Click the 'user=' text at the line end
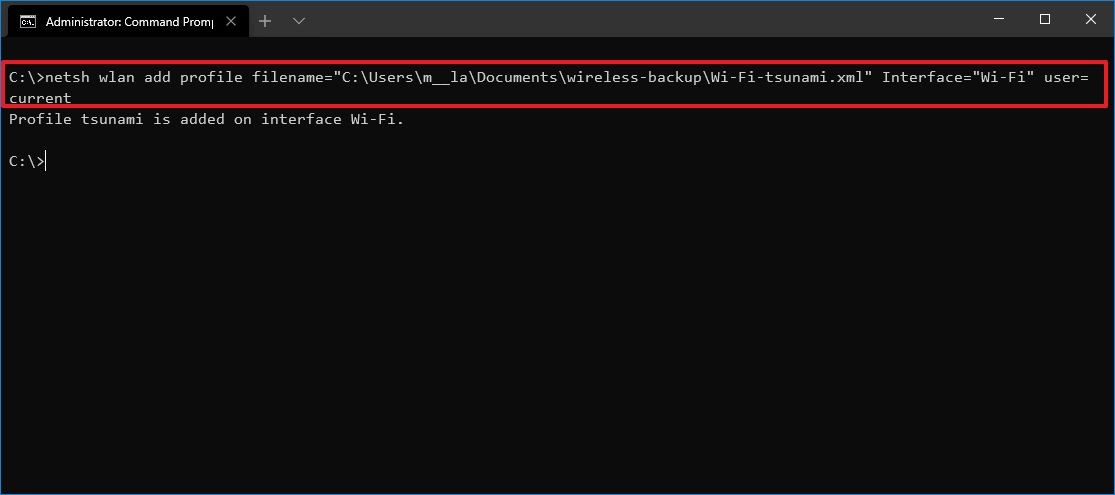Image resolution: width=1115 pixels, height=495 pixels. pos(1066,77)
